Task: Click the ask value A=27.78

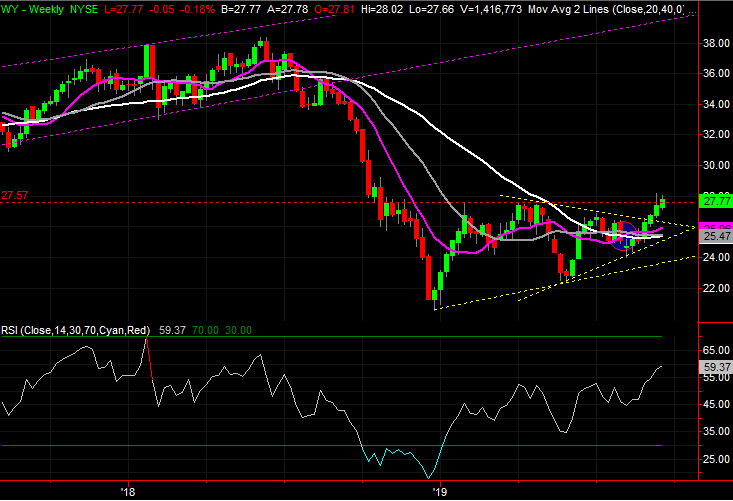Action: (x=287, y=9)
